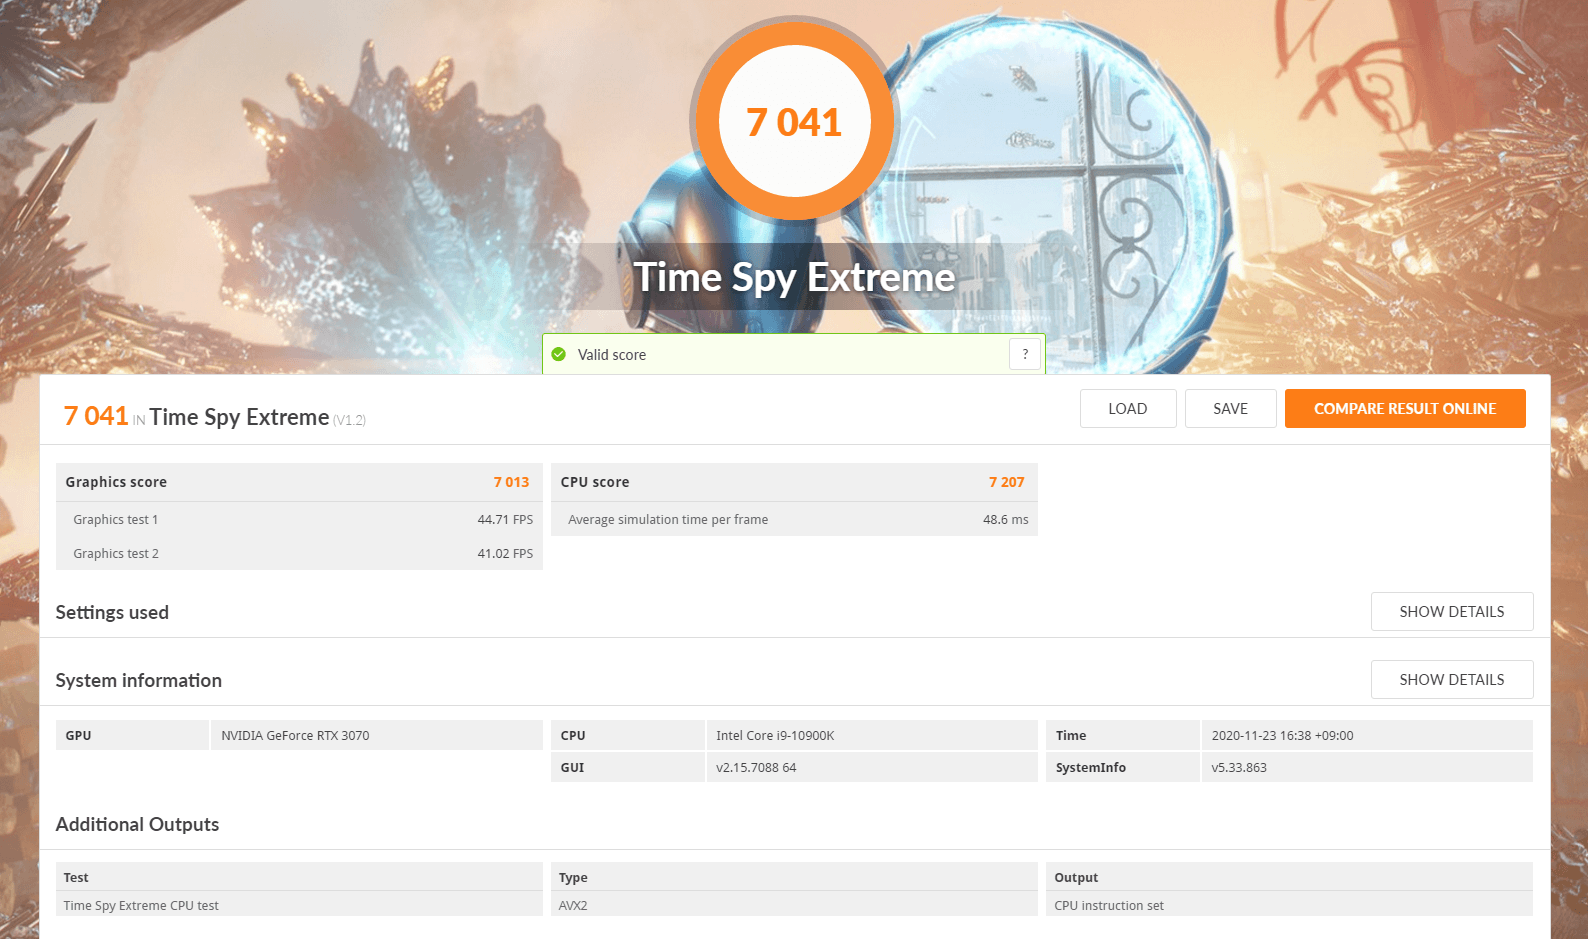Click the time 2020-11-23 16:38 +09:00

pos(1367,735)
